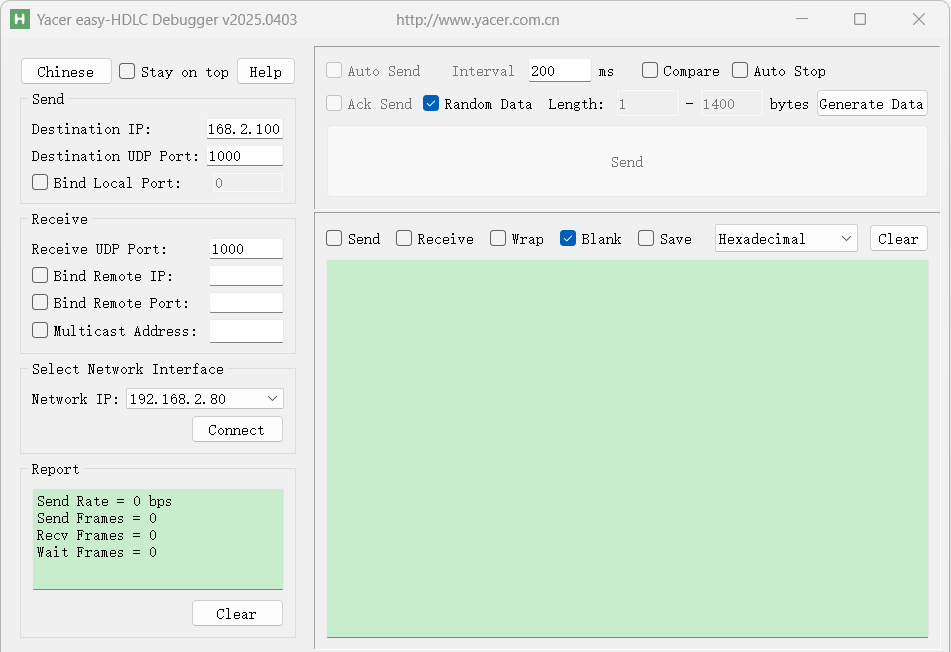Viewport: 951px width, 652px height.
Task: Click the Generate Data button
Action: point(872,103)
